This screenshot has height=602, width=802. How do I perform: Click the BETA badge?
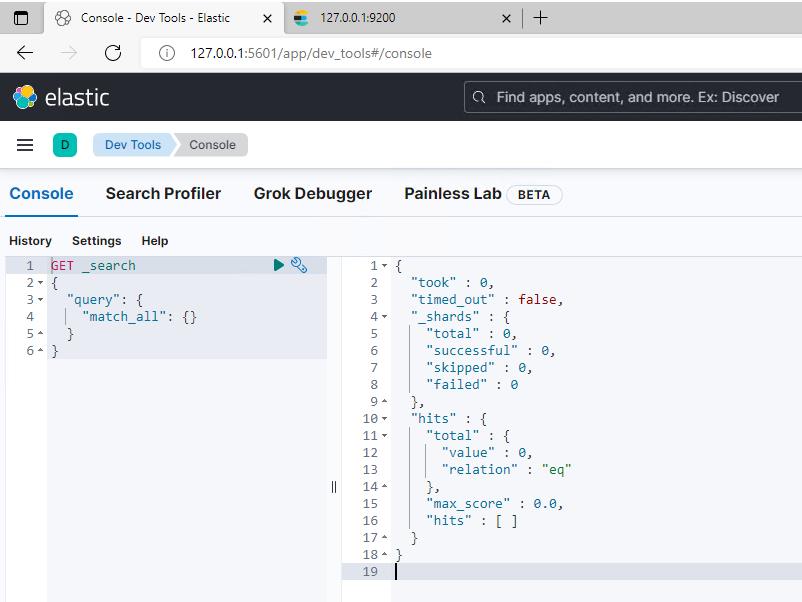534,195
